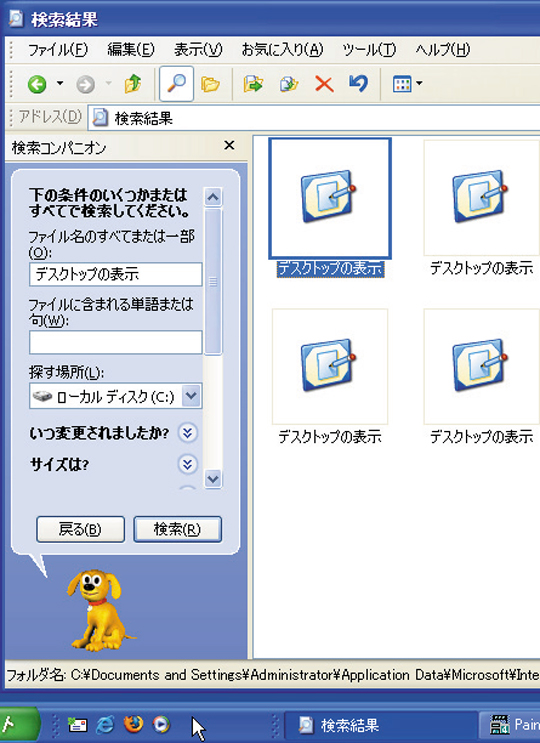This screenshot has height=743, width=540.
Task: Open the ツール(T) menu
Action: click(369, 50)
